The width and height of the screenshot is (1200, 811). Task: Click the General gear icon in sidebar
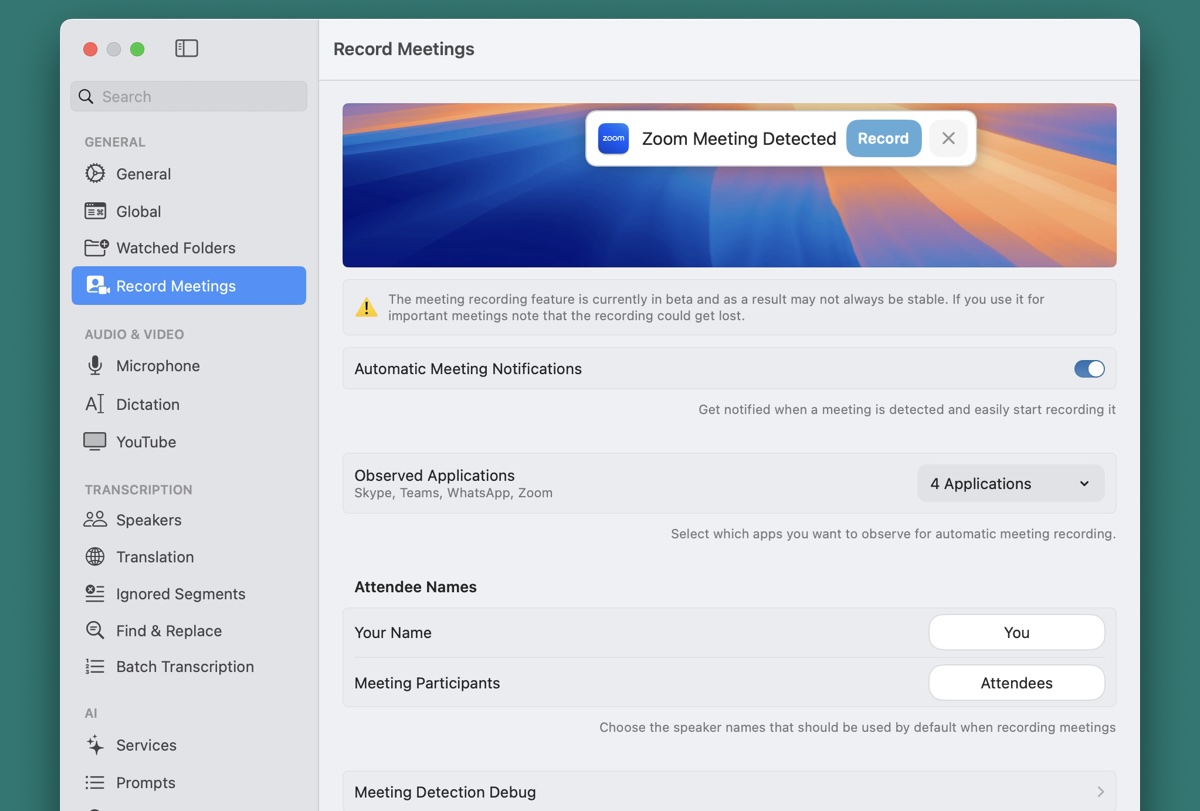(x=95, y=173)
